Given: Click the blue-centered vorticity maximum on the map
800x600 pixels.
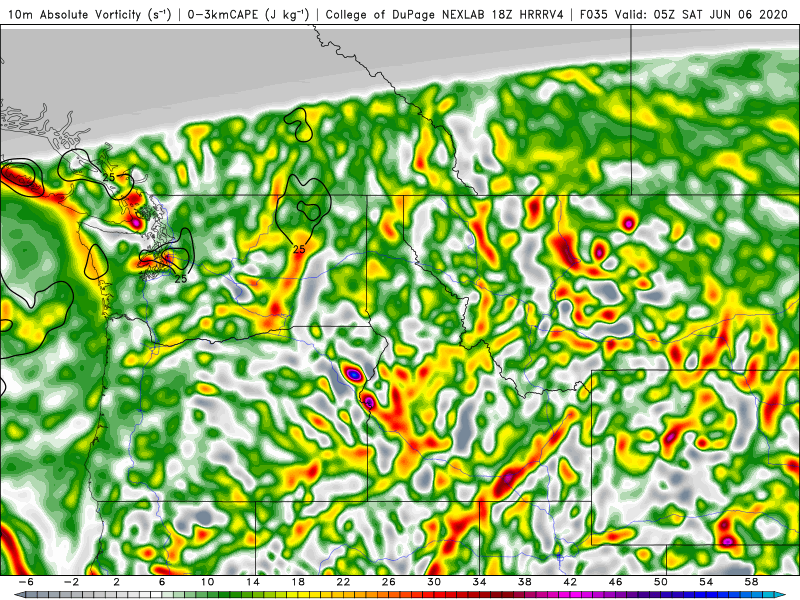Looking at the screenshot, I should (x=354, y=375).
